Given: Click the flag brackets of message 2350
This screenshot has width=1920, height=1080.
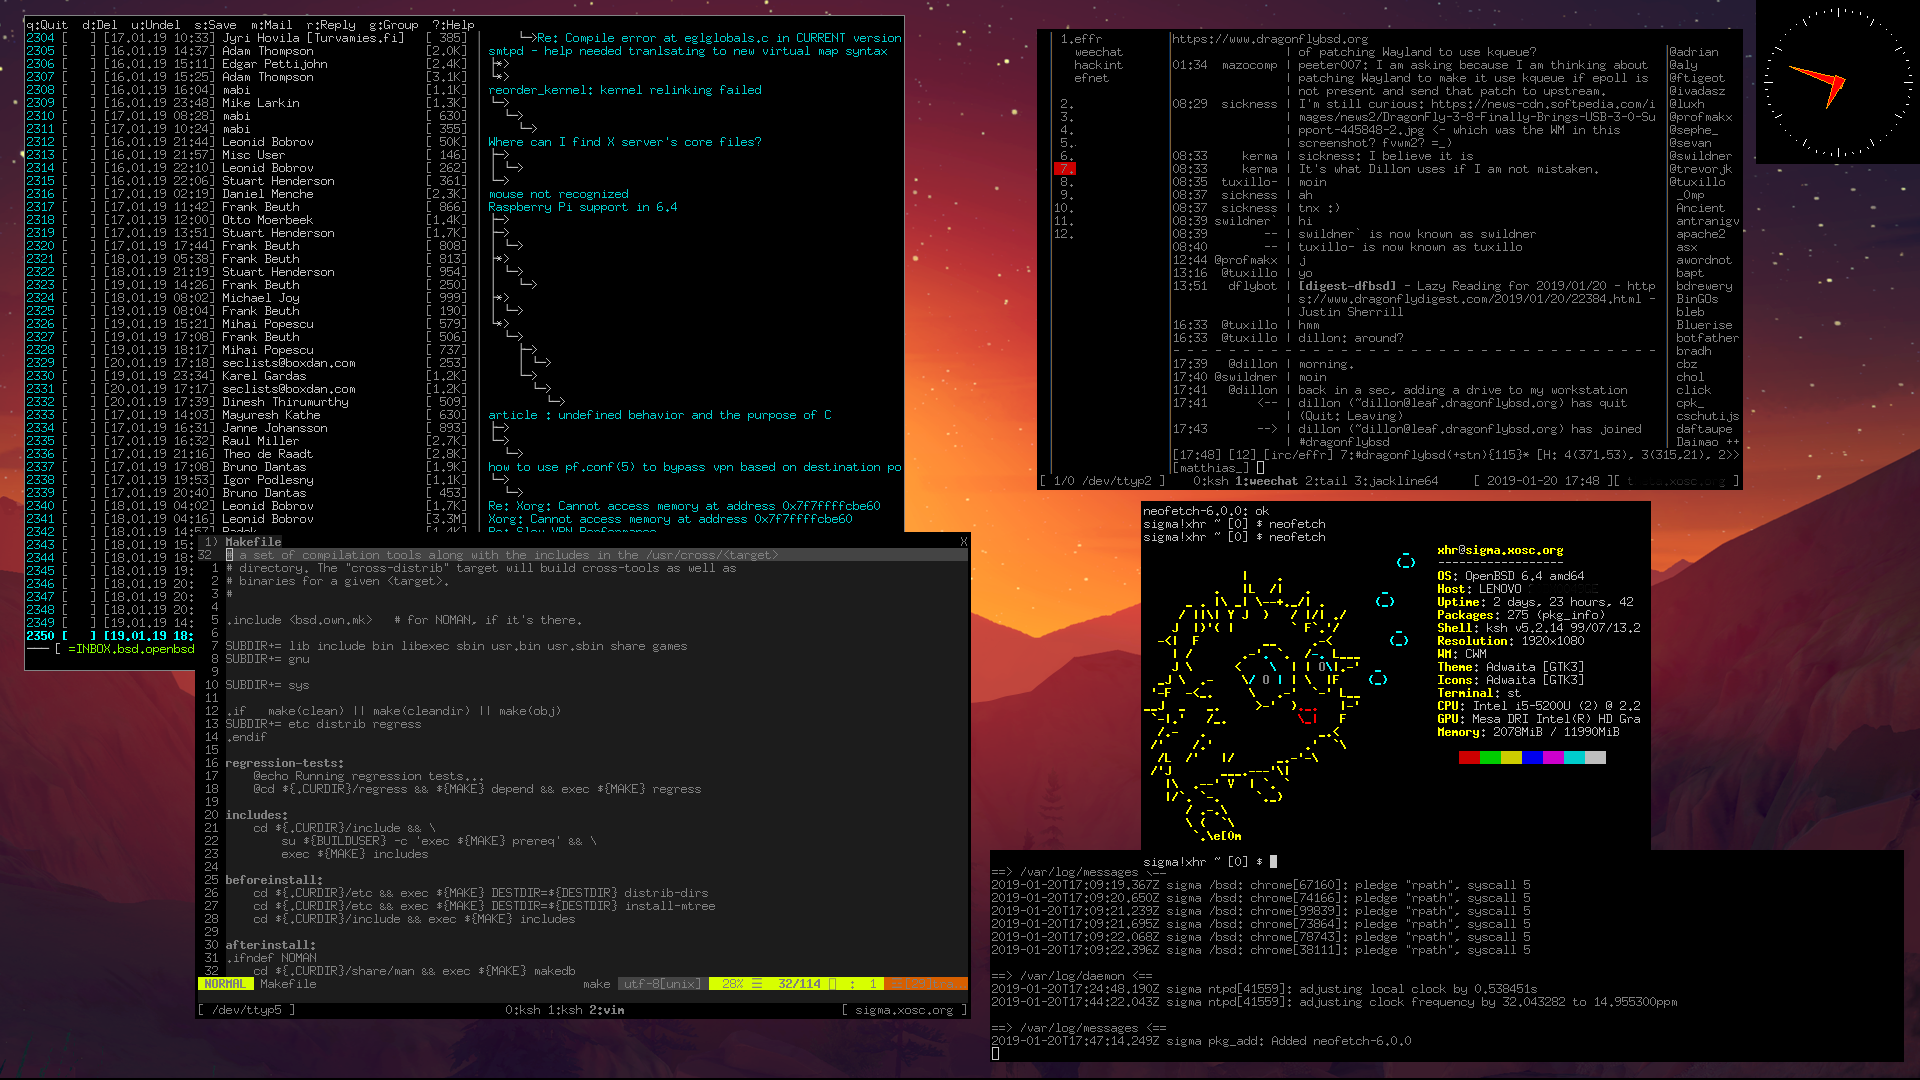Looking at the screenshot, I should click(x=80, y=636).
